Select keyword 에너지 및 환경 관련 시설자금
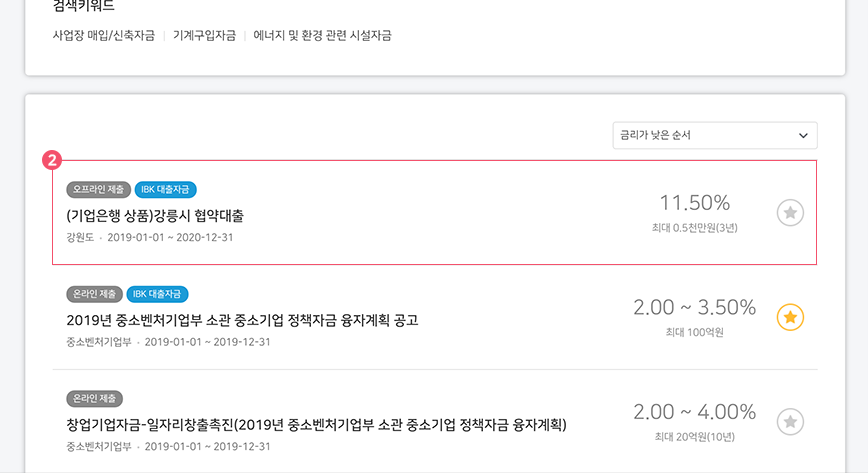868x473 pixels. tap(322, 35)
